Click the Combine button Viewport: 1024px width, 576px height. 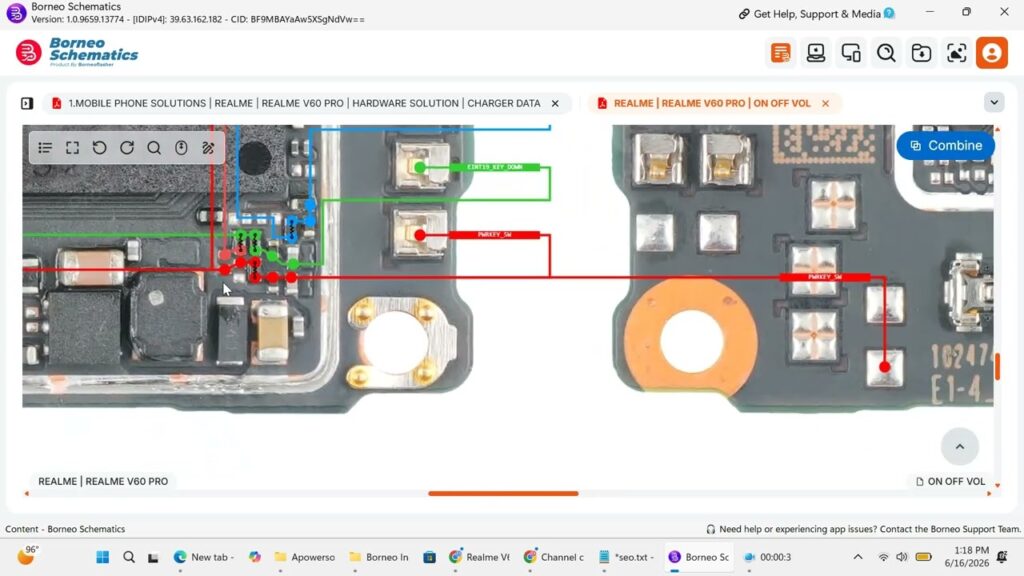tap(946, 146)
